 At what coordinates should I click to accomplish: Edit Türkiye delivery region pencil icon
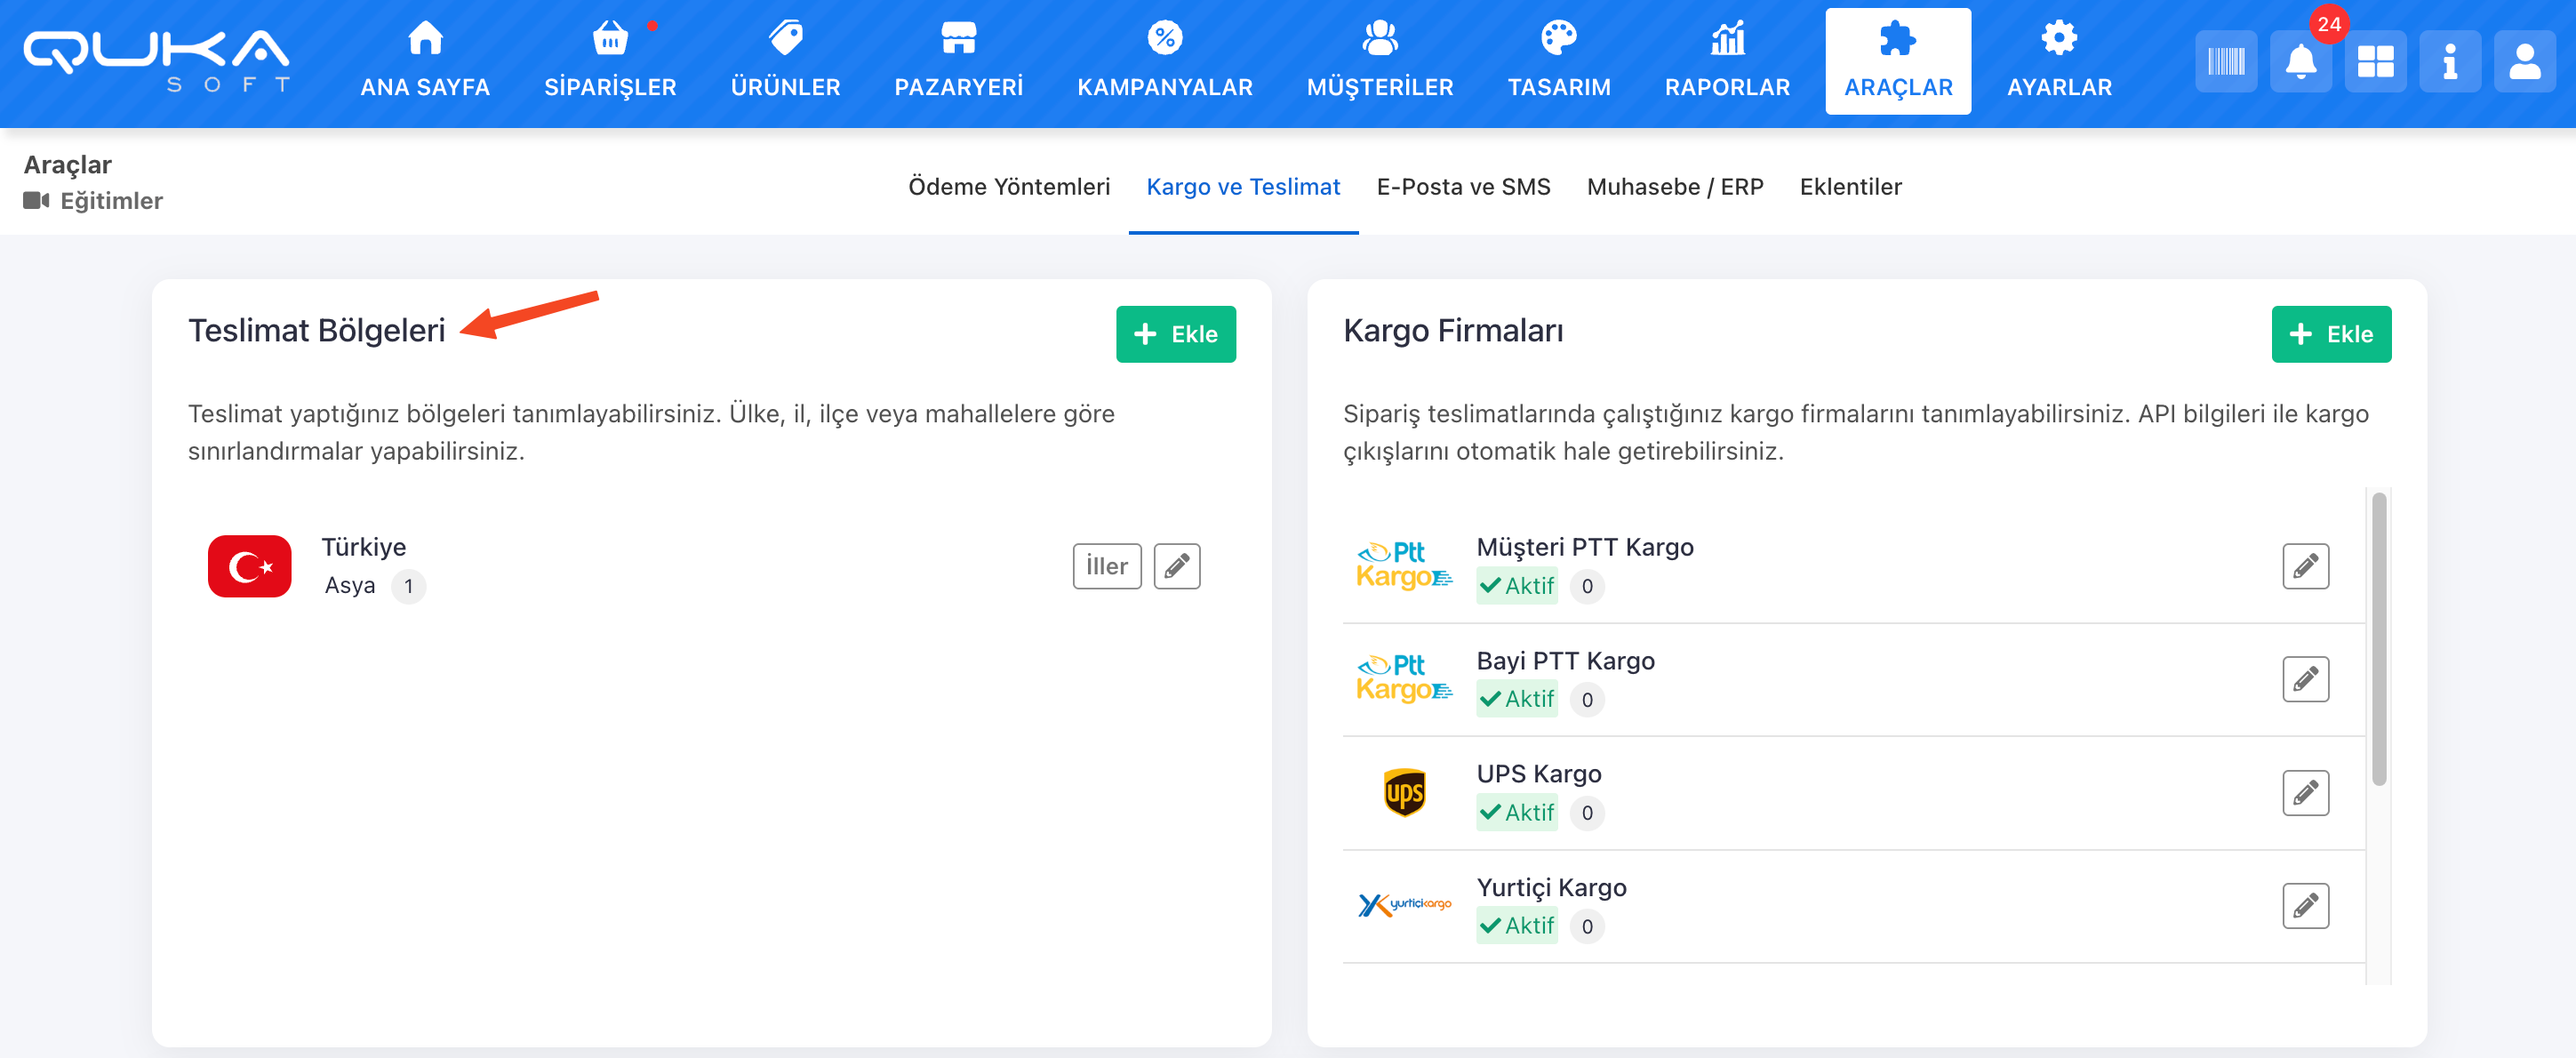[x=1176, y=566]
